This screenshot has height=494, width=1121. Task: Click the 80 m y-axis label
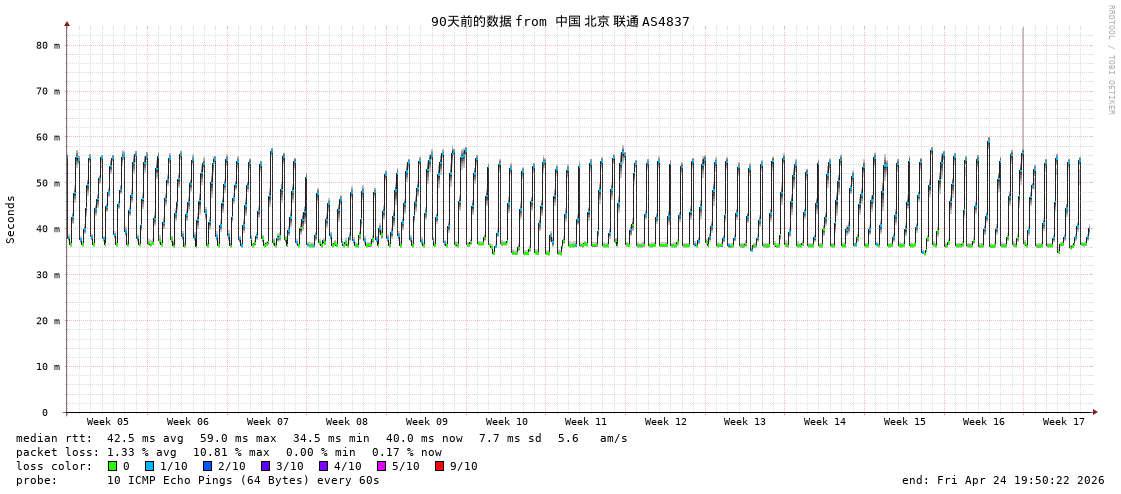[x=49, y=45]
